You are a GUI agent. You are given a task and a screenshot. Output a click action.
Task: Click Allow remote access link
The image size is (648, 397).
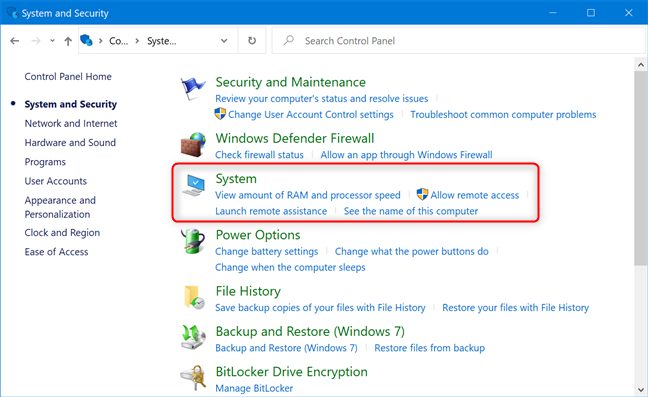[x=474, y=195]
